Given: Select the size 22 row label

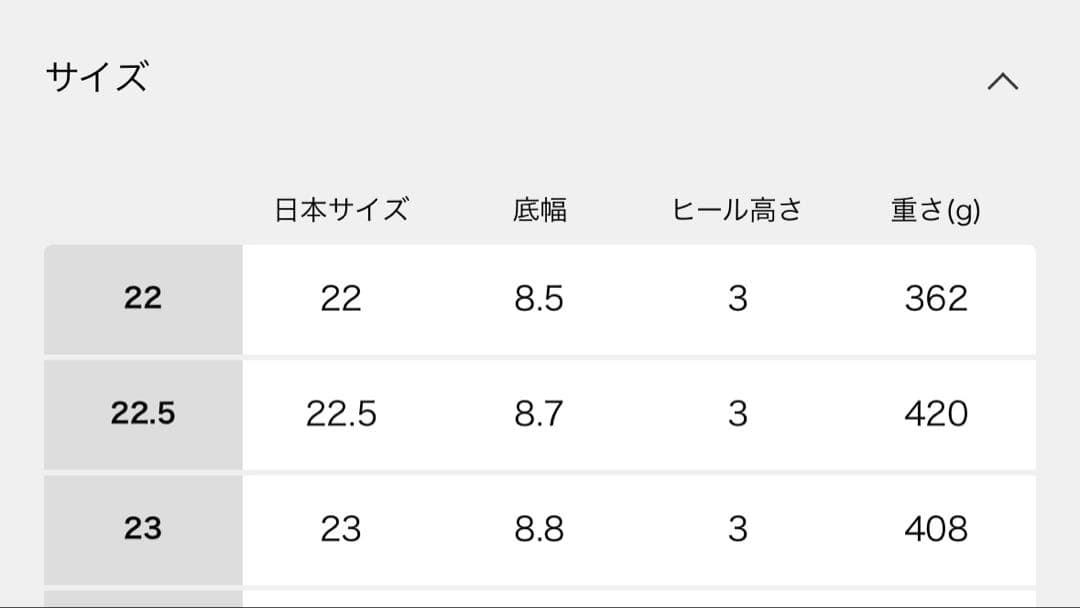Looking at the screenshot, I should (x=142, y=297).
